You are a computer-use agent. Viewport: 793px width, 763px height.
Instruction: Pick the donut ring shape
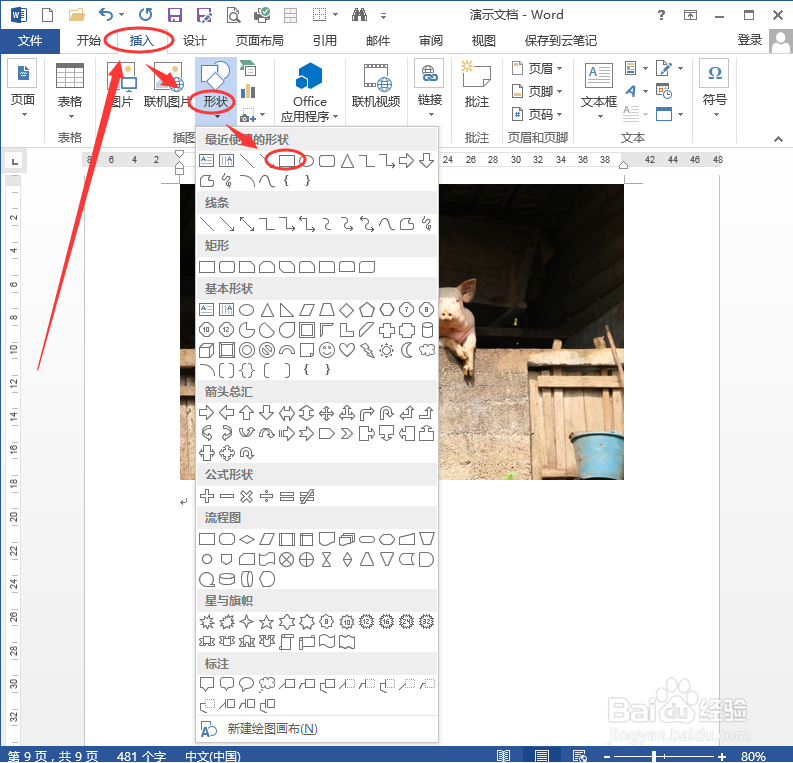pos(247,350)
